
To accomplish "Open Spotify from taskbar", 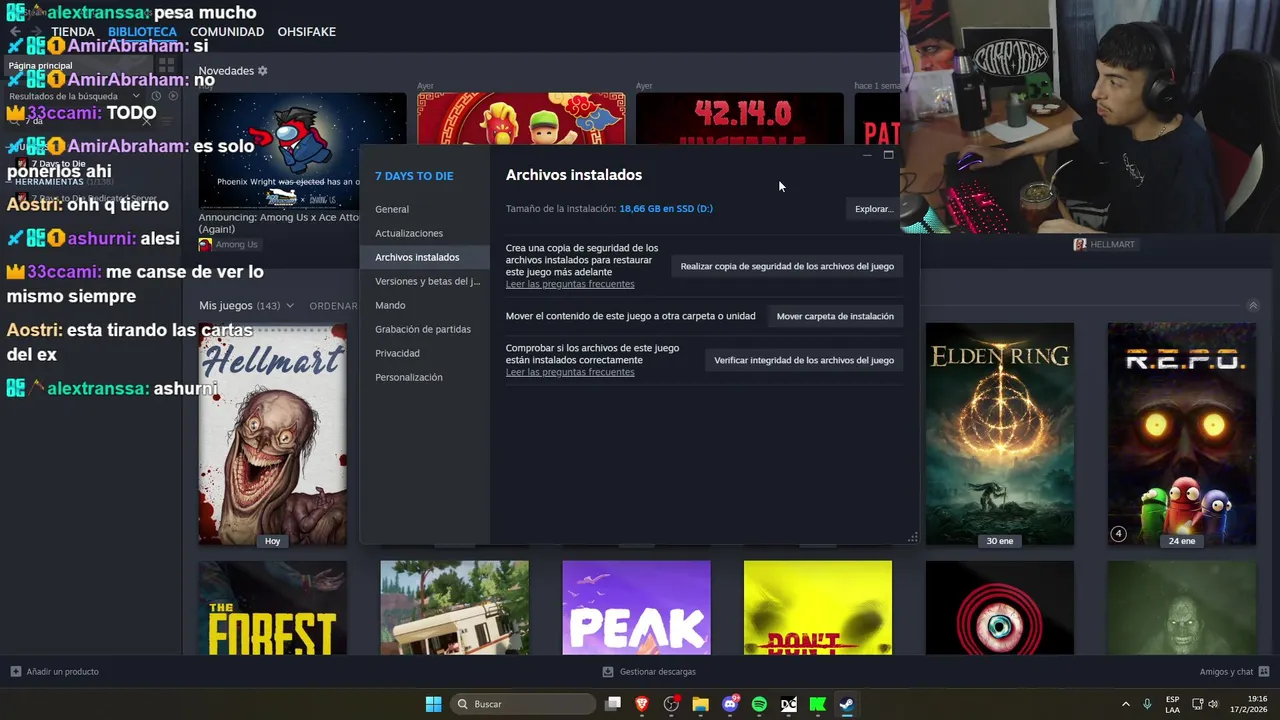I will tap(759, 704).
